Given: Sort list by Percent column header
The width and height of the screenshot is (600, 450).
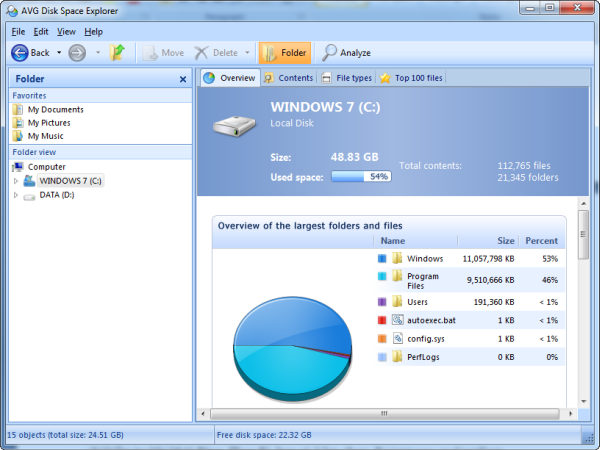Looking at the screenshot, I should 541,241.
